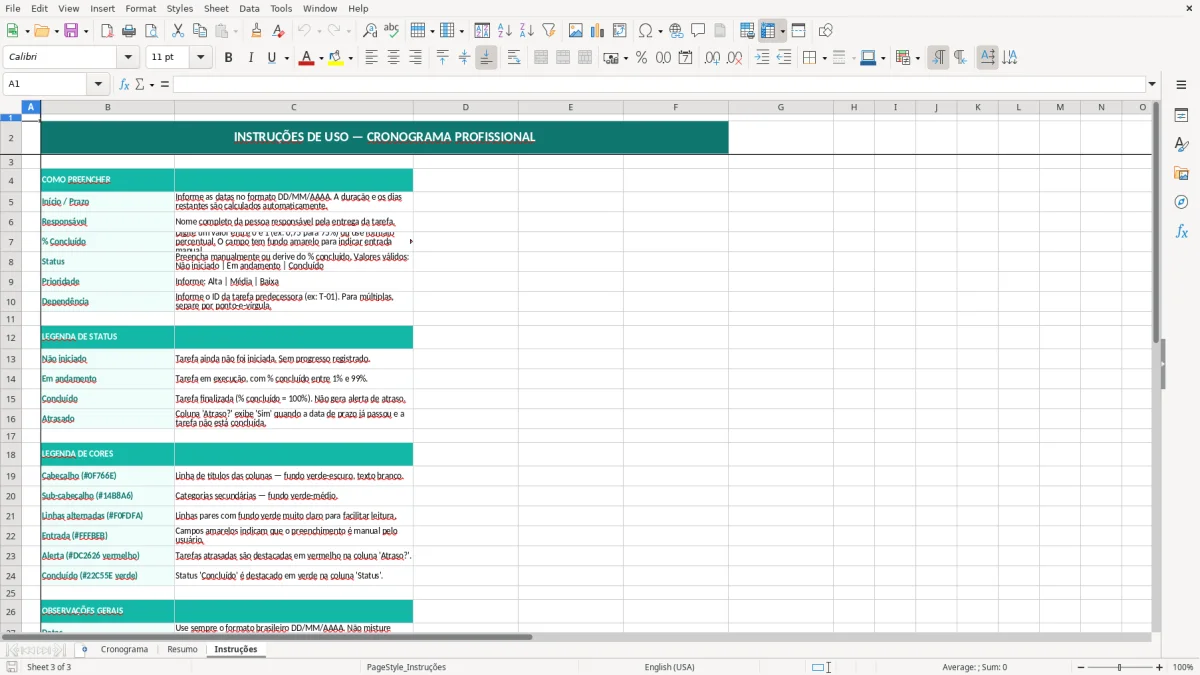Toggle Underline formatting
1200x675 pixels.
[271, 58]
